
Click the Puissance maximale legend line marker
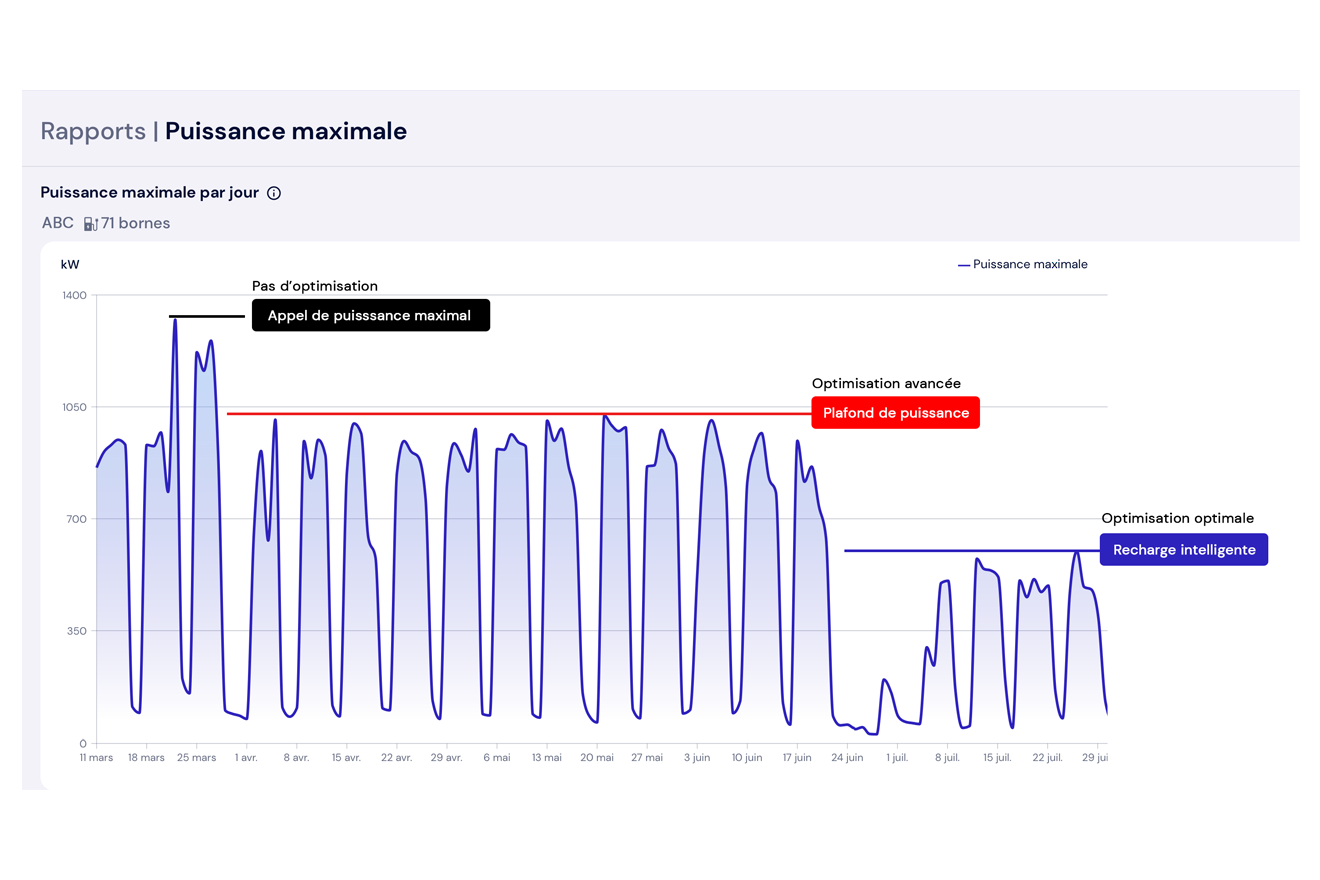pyautogui.click(x=964, y=265)
